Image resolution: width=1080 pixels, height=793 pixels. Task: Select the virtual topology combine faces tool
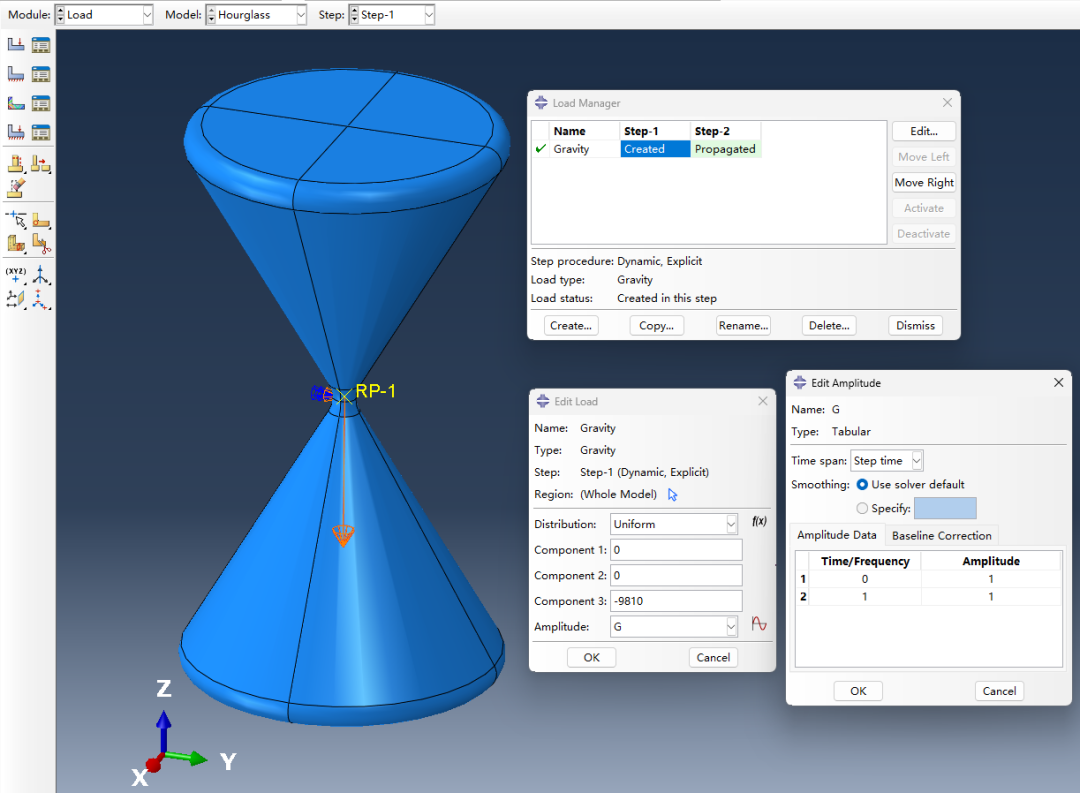pyautogui.click(x=16, y=164)
